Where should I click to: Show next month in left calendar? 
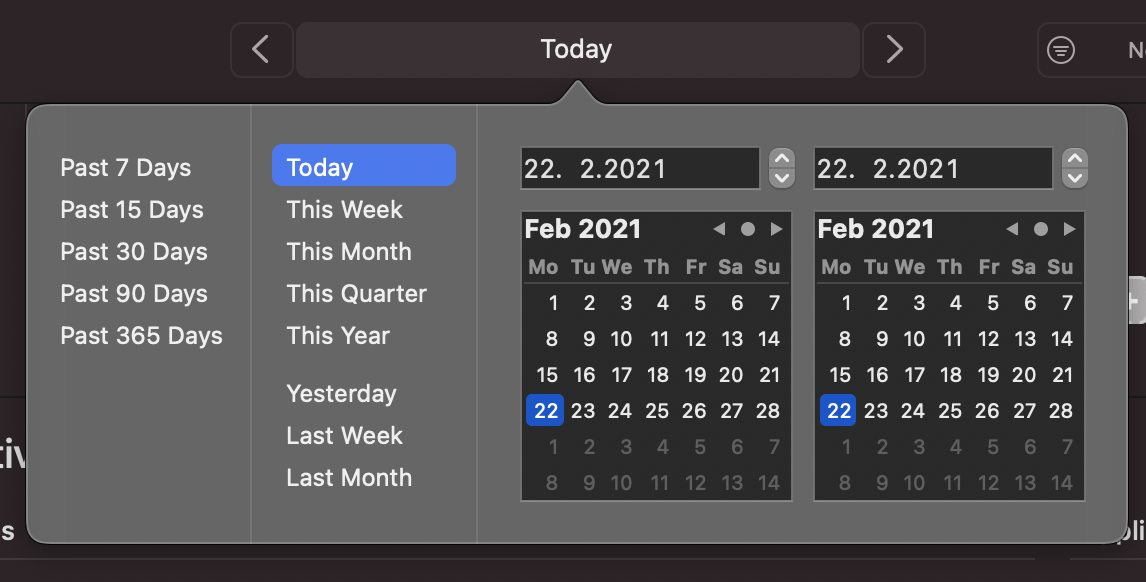click(776, 229)
